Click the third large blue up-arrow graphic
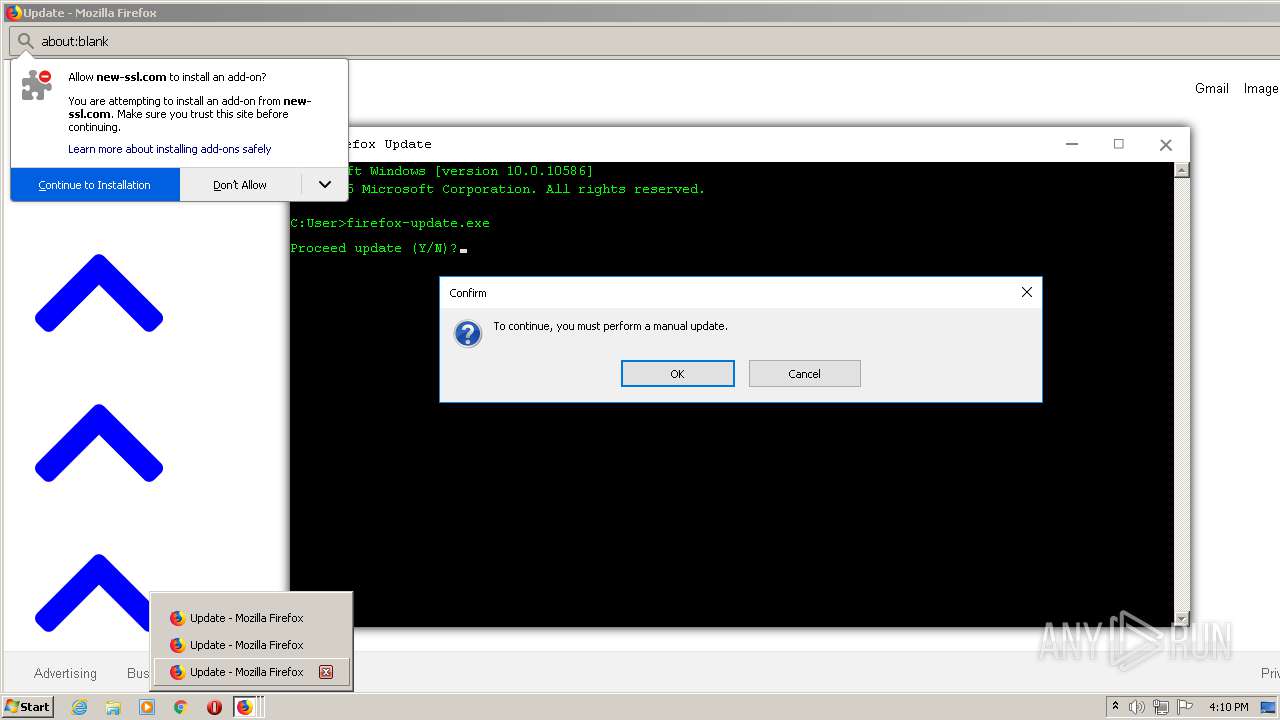The width and height of the screenshot is (1280, 720). click(93, 592)
